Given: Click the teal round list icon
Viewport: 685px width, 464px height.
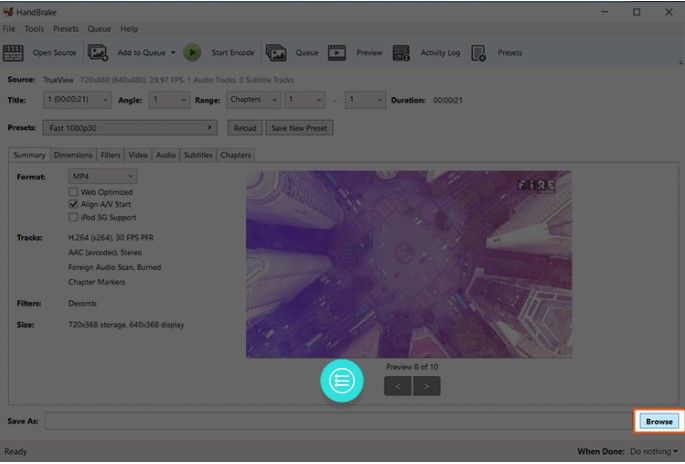Looking at the screenshot, I should coord(342,381).
